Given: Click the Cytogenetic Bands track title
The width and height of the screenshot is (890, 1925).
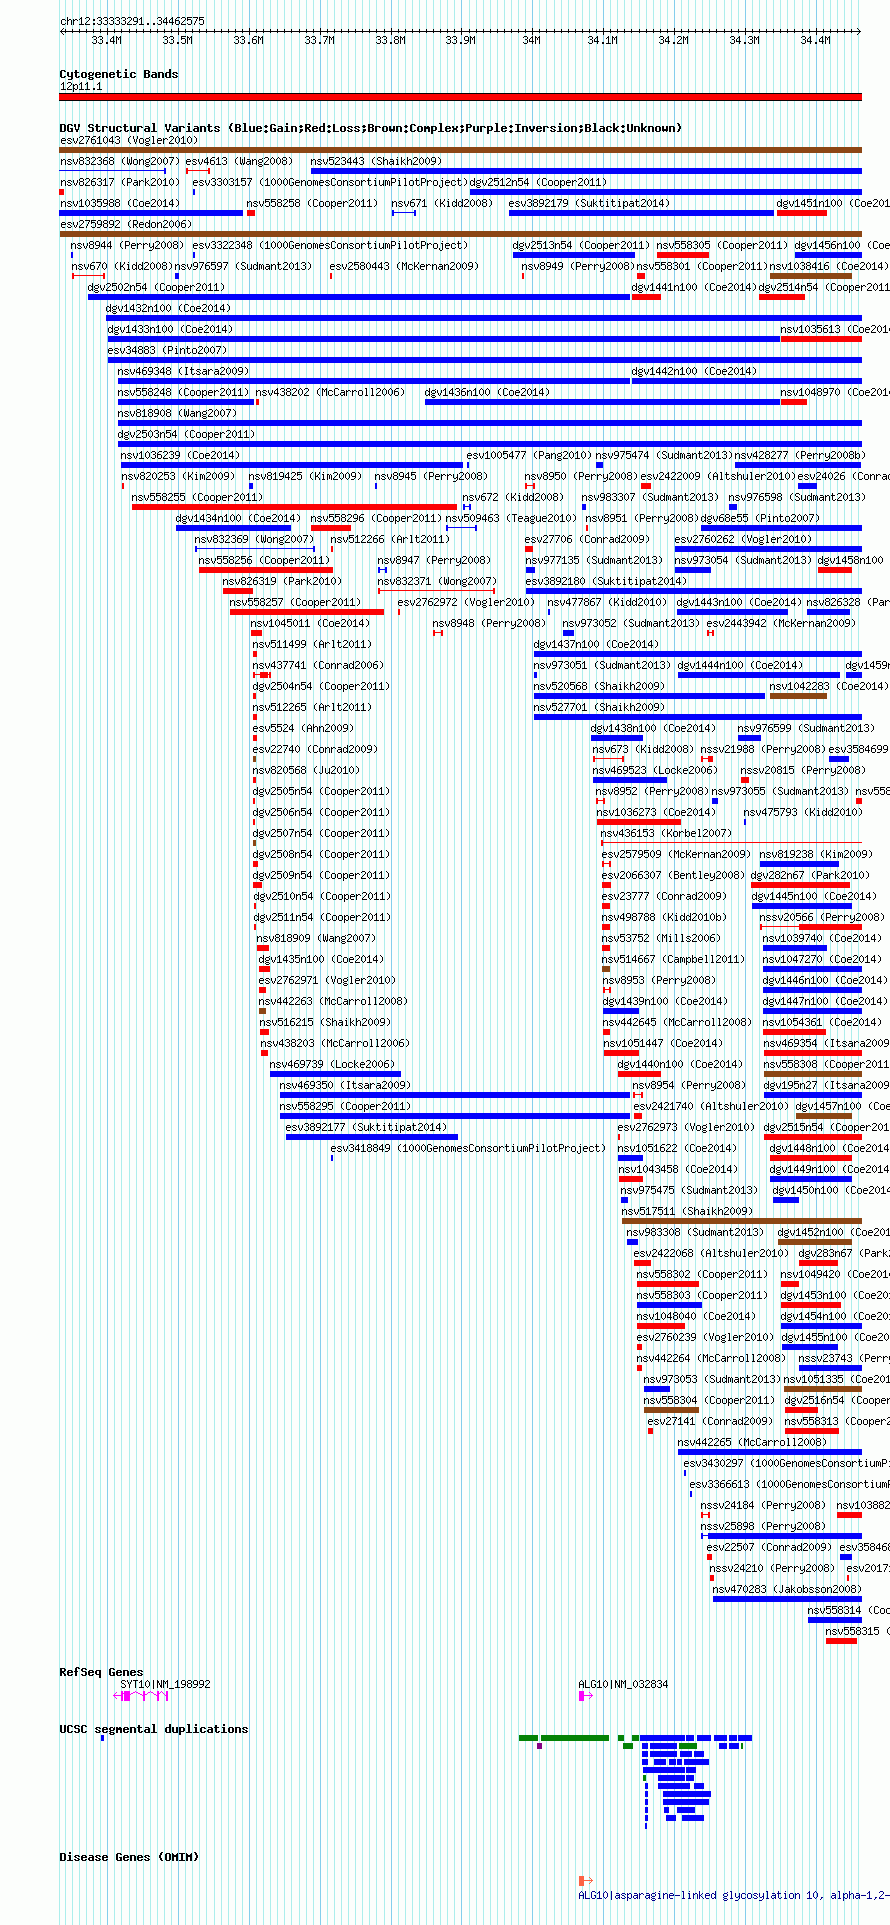Looking at the screenshot, I should 119,74.
